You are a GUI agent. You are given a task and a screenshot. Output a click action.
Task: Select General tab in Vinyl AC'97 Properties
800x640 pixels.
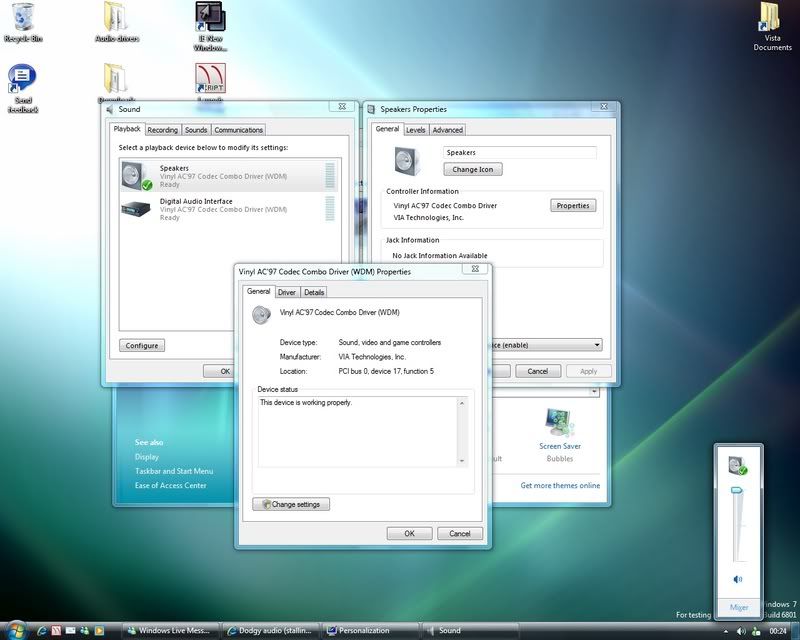pyautogui.click(x=259, y=291)
